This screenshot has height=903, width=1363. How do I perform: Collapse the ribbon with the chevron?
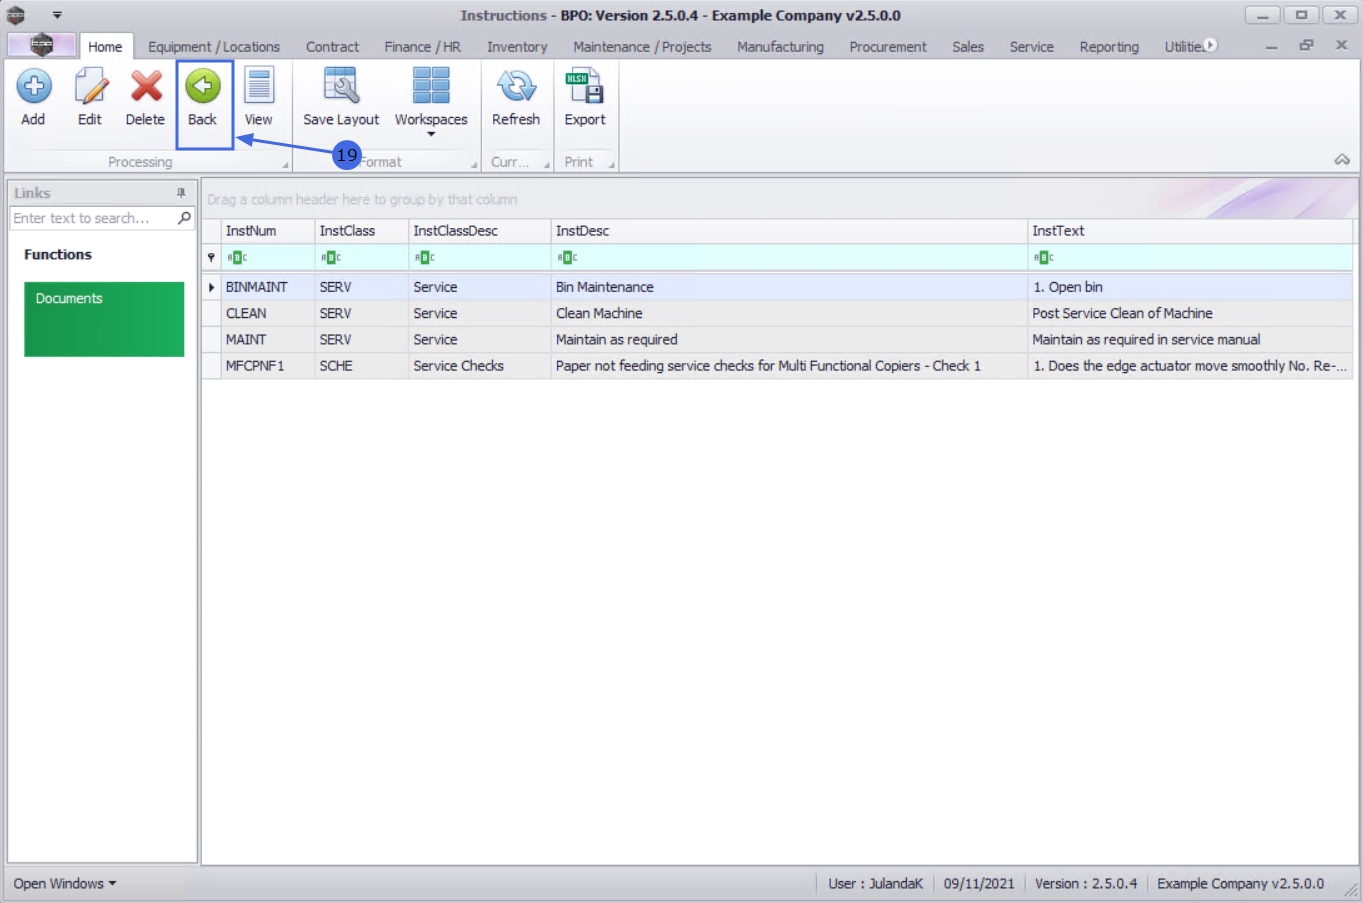click(x=1342, y=160)
